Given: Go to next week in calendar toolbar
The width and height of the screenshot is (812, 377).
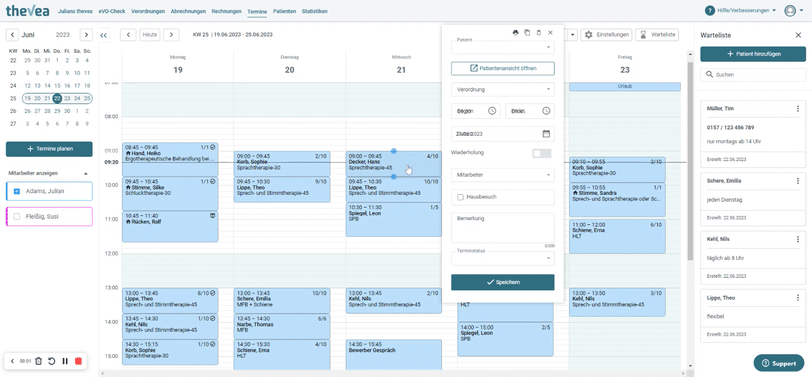Looking at the screenshot, I should [171, 35].
